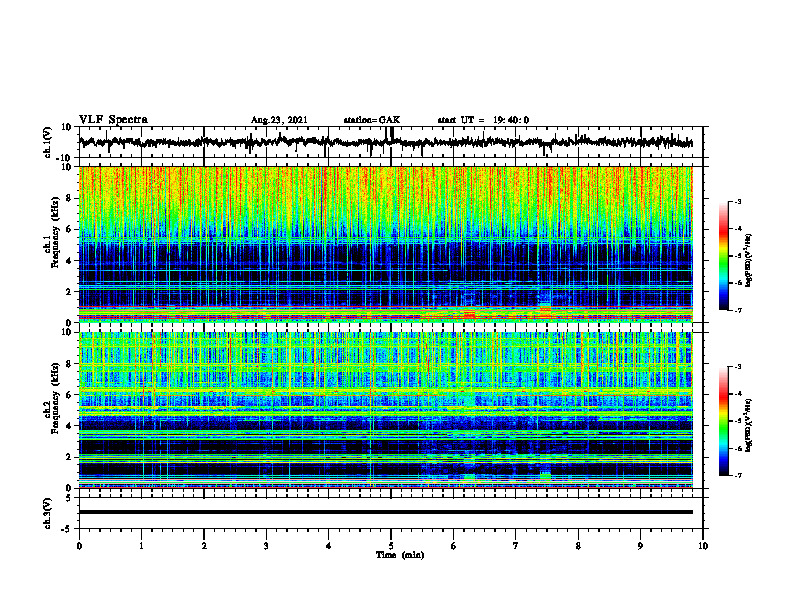Click time-axis tick label "1" at bottom
Image resolution: width=792 pixels, height=612 pixels.
(x=141, y=546)
